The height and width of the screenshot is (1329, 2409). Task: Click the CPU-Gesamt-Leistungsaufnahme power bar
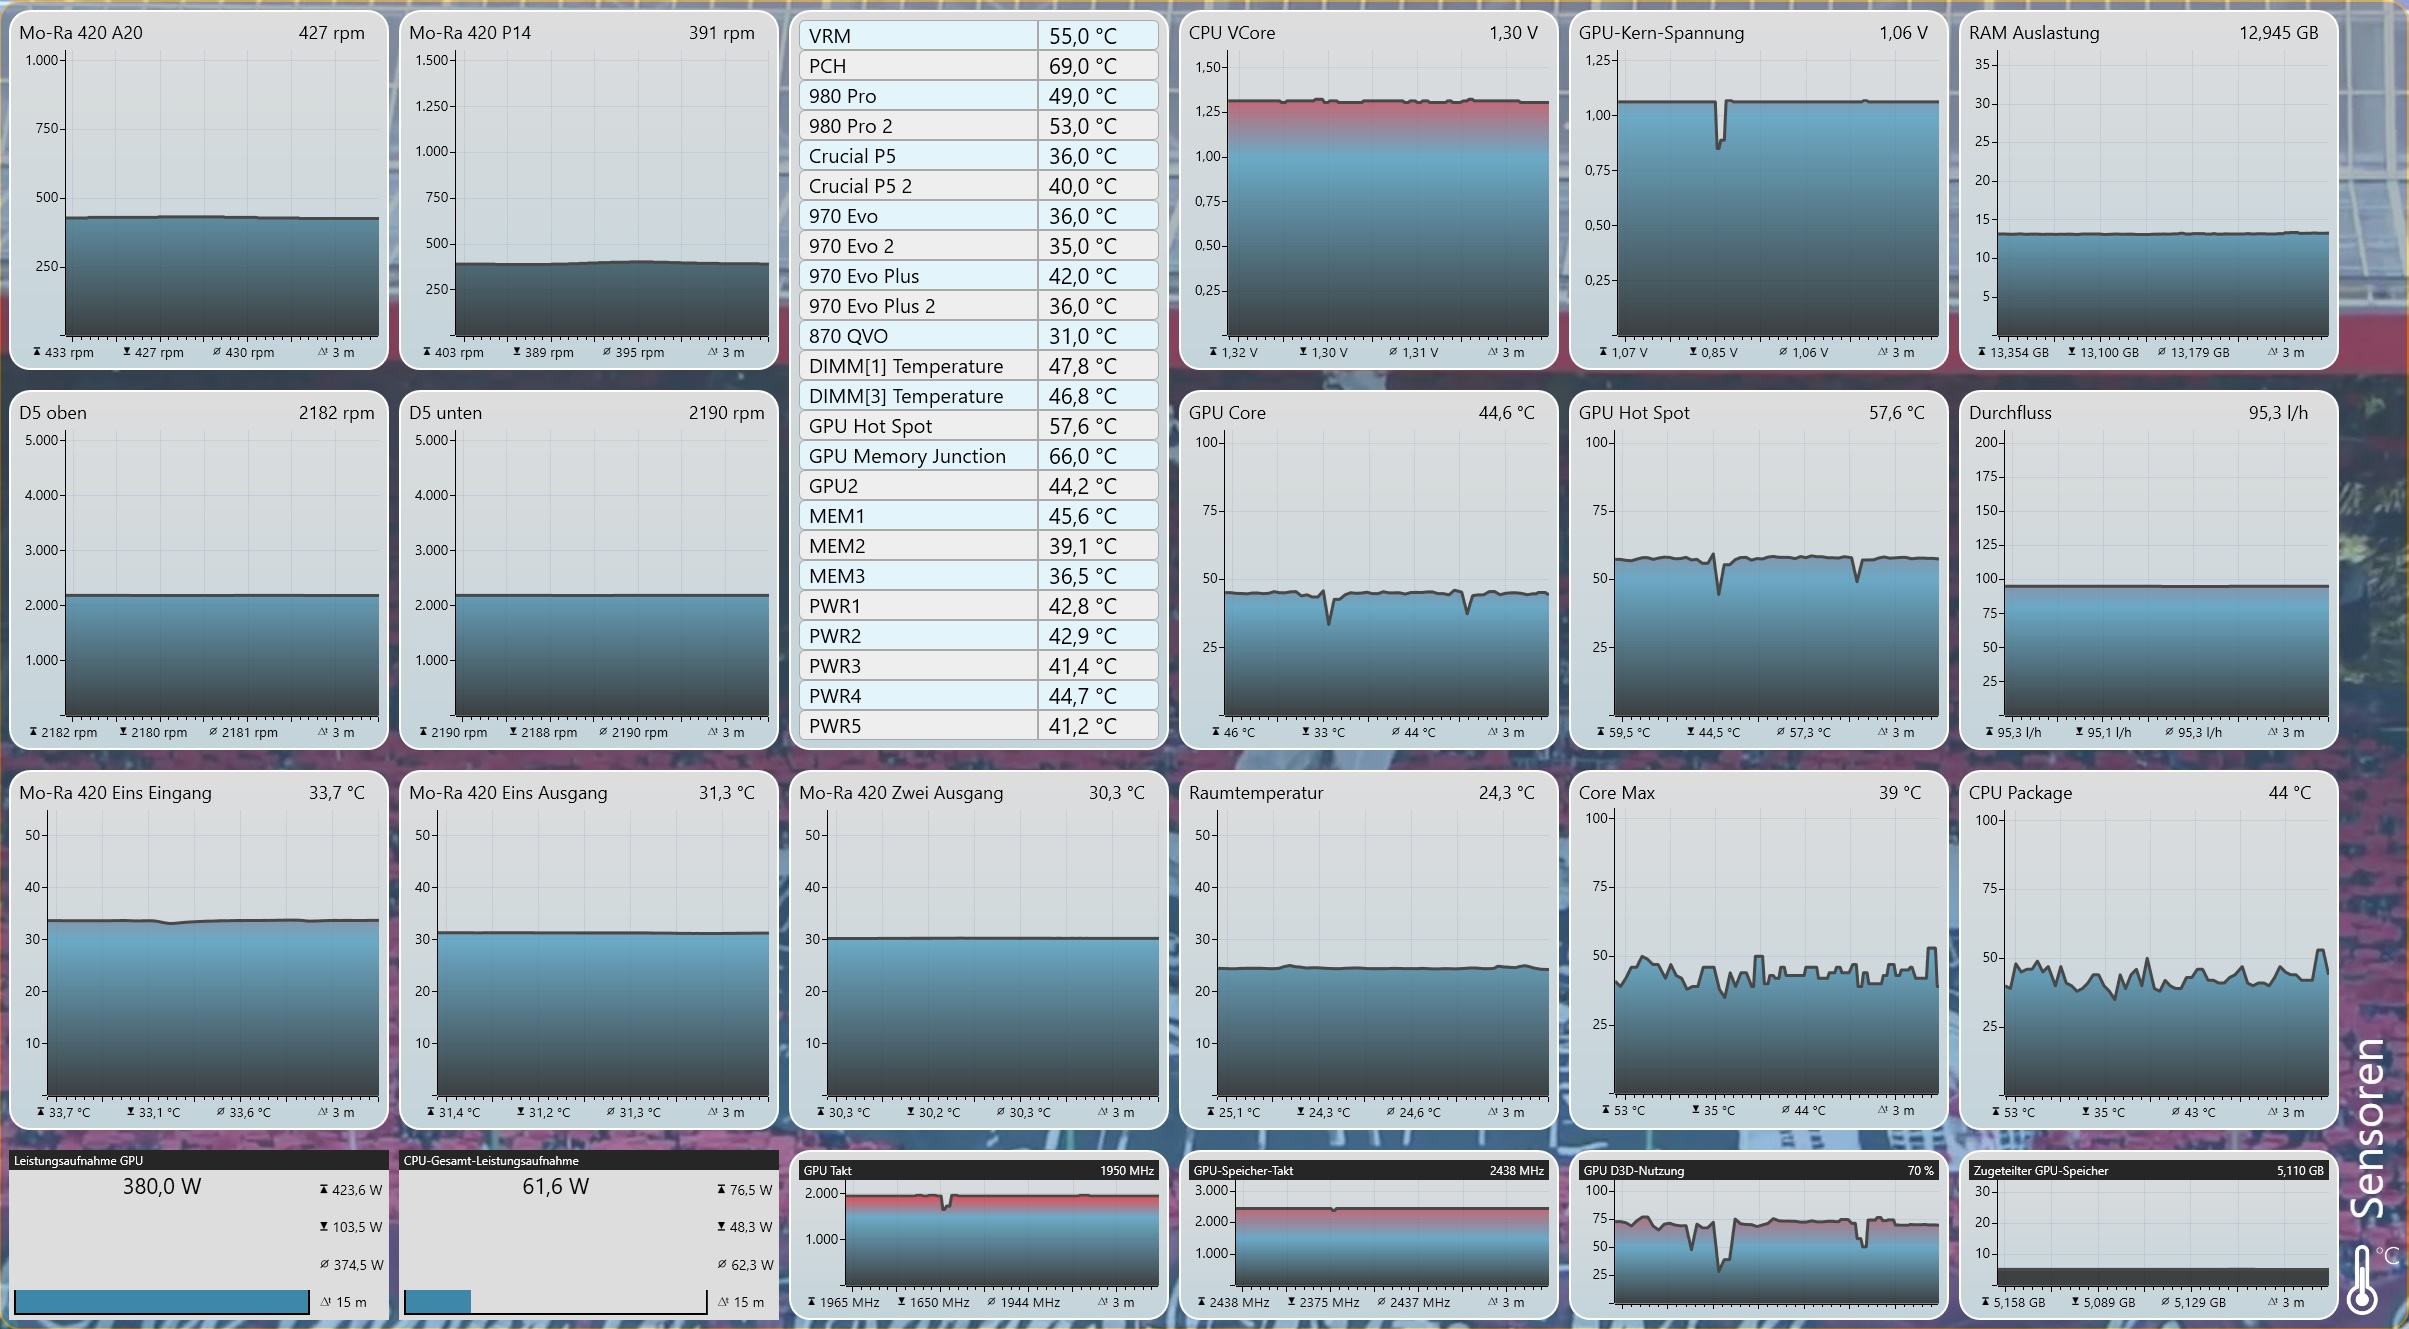pos(555,1302)
